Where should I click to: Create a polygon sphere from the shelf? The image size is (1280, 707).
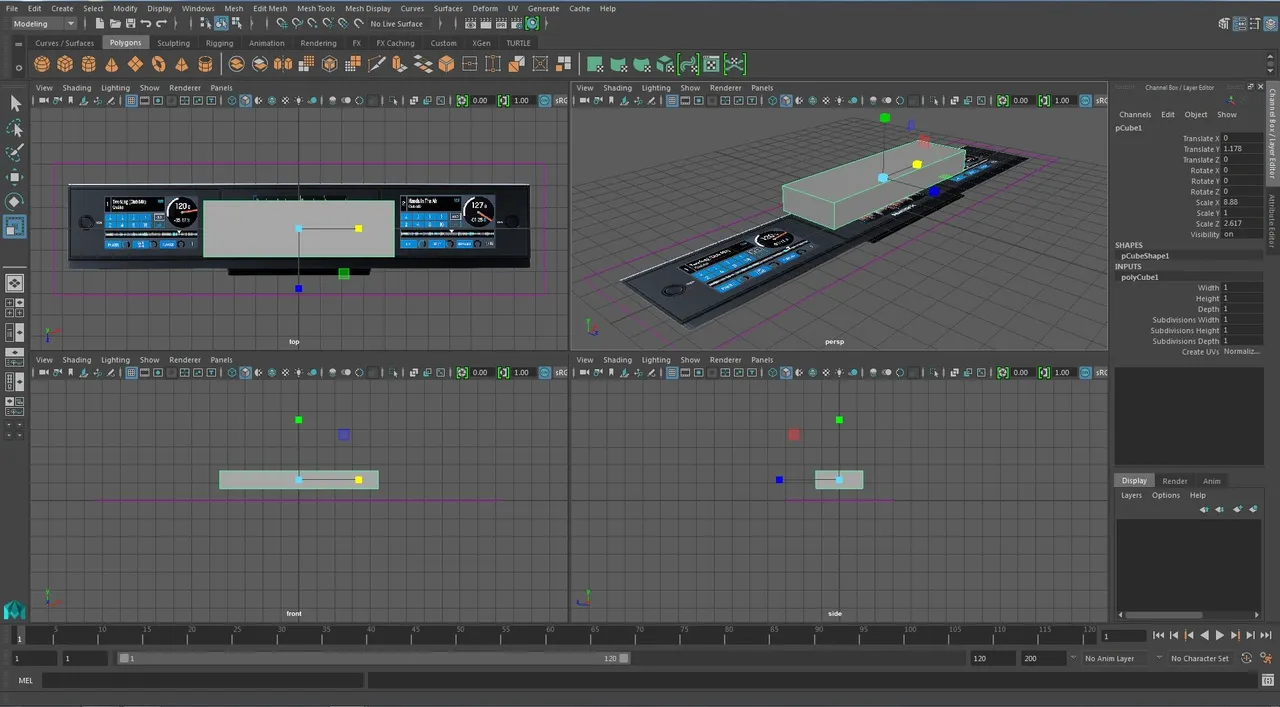click(42, 64)
